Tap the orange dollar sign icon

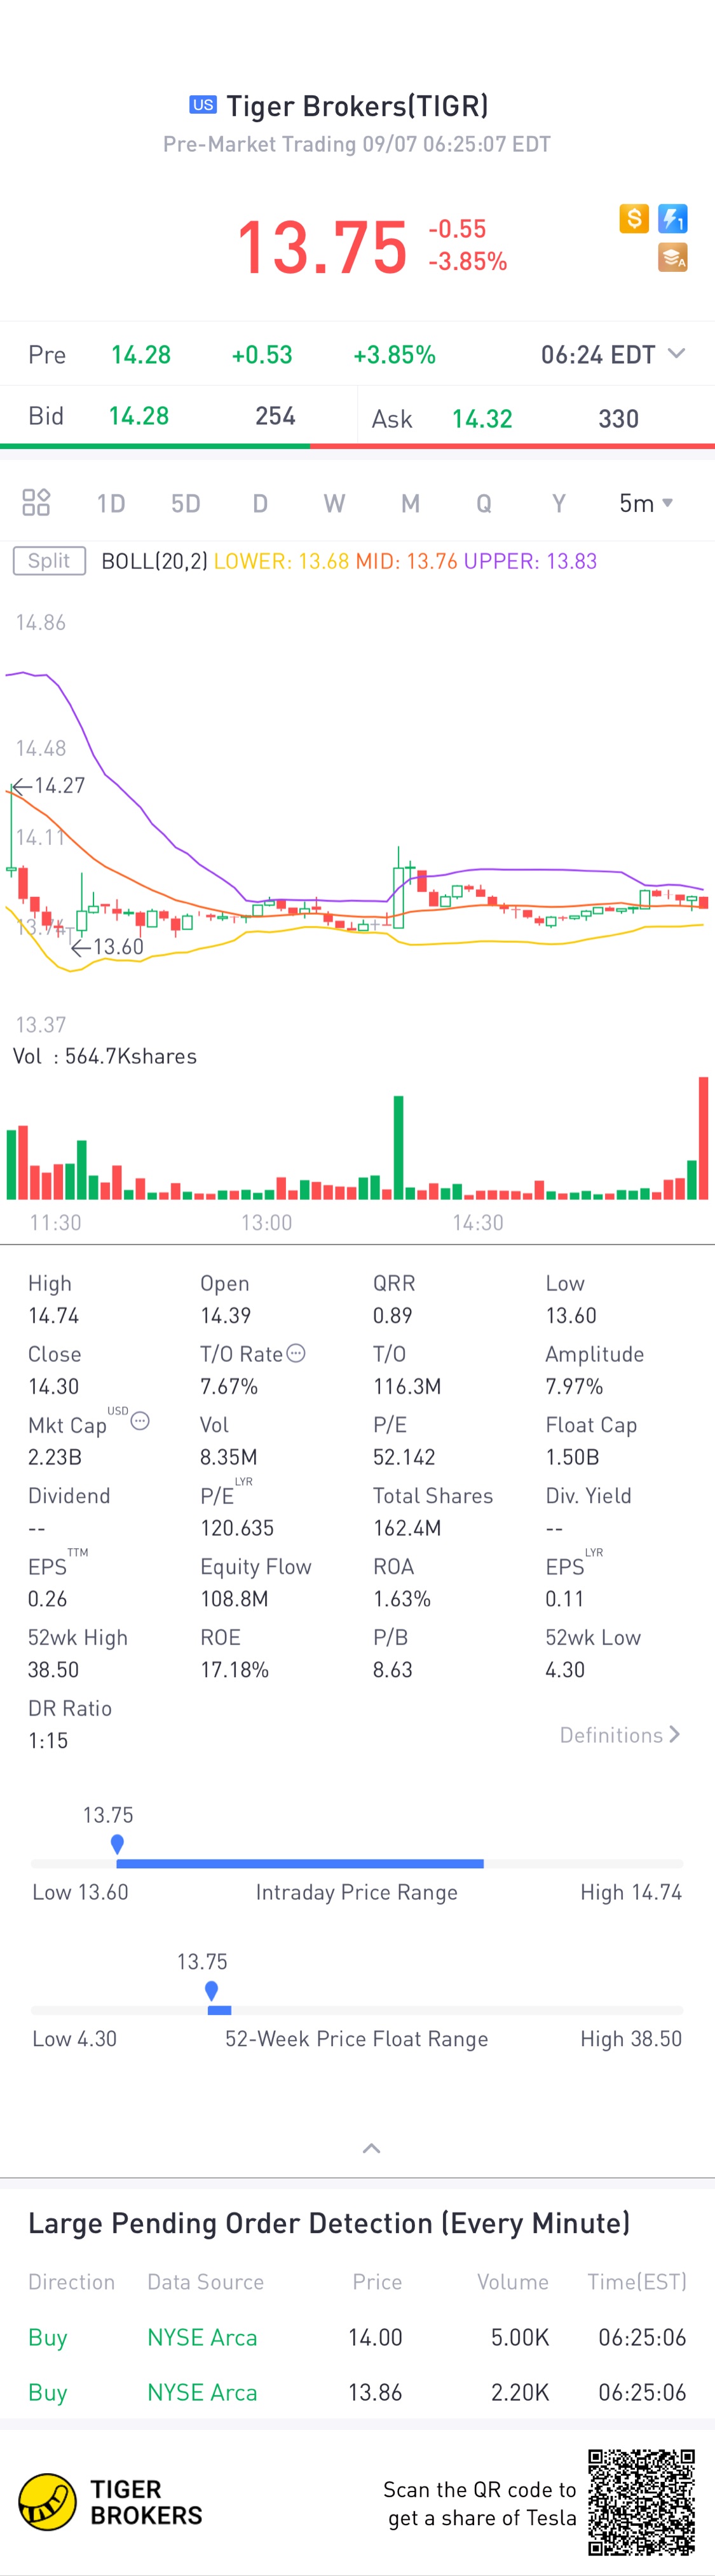[x=634, y=218]
